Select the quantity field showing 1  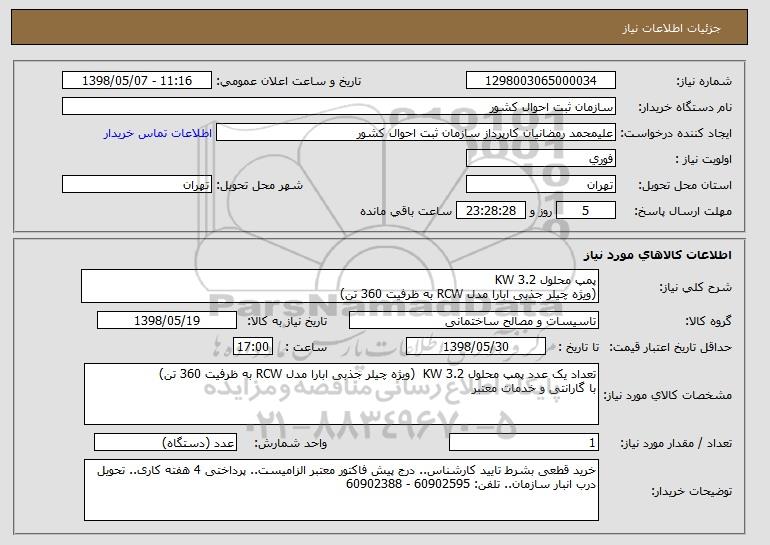point(524,442)
